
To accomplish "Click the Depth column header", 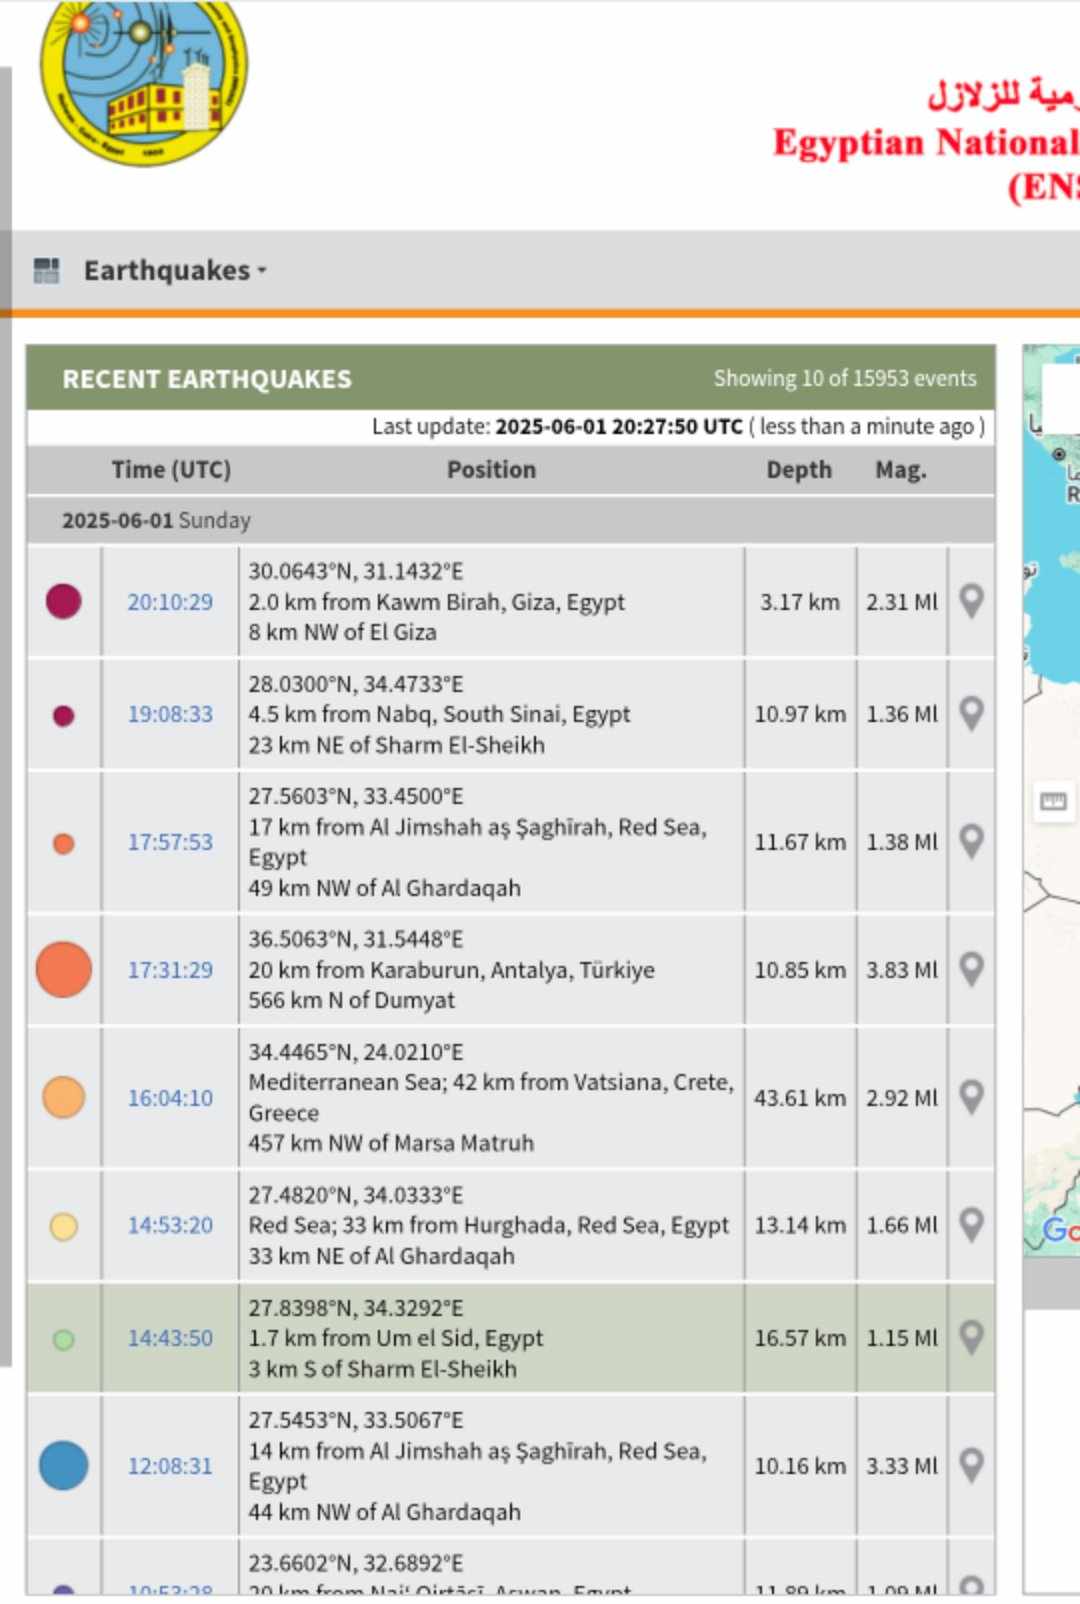I will [799, 470].
